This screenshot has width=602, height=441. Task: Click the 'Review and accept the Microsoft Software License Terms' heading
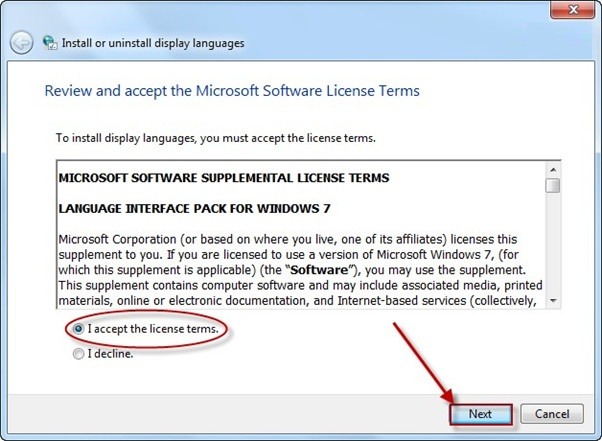(232, 91)
